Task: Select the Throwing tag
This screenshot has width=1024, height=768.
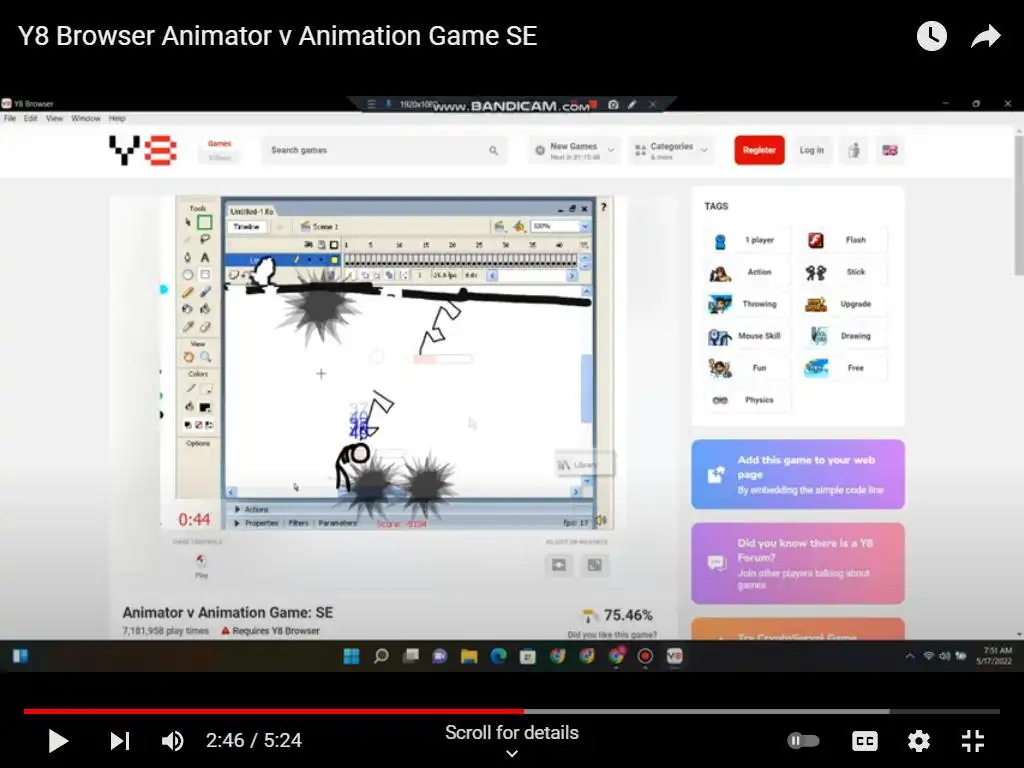Action: pos(747,304)
